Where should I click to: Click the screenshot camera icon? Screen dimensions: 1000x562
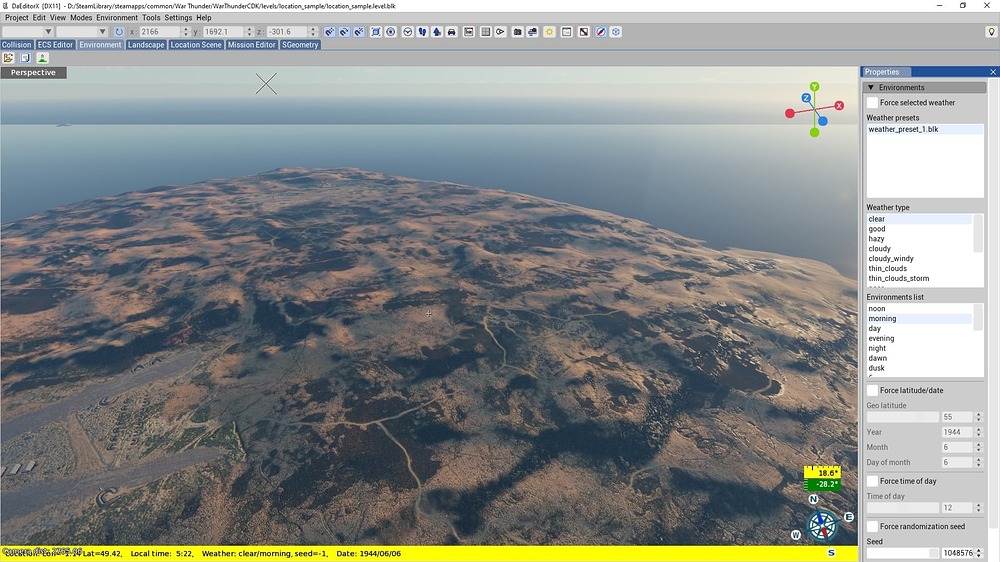click(x=517, y=31)
